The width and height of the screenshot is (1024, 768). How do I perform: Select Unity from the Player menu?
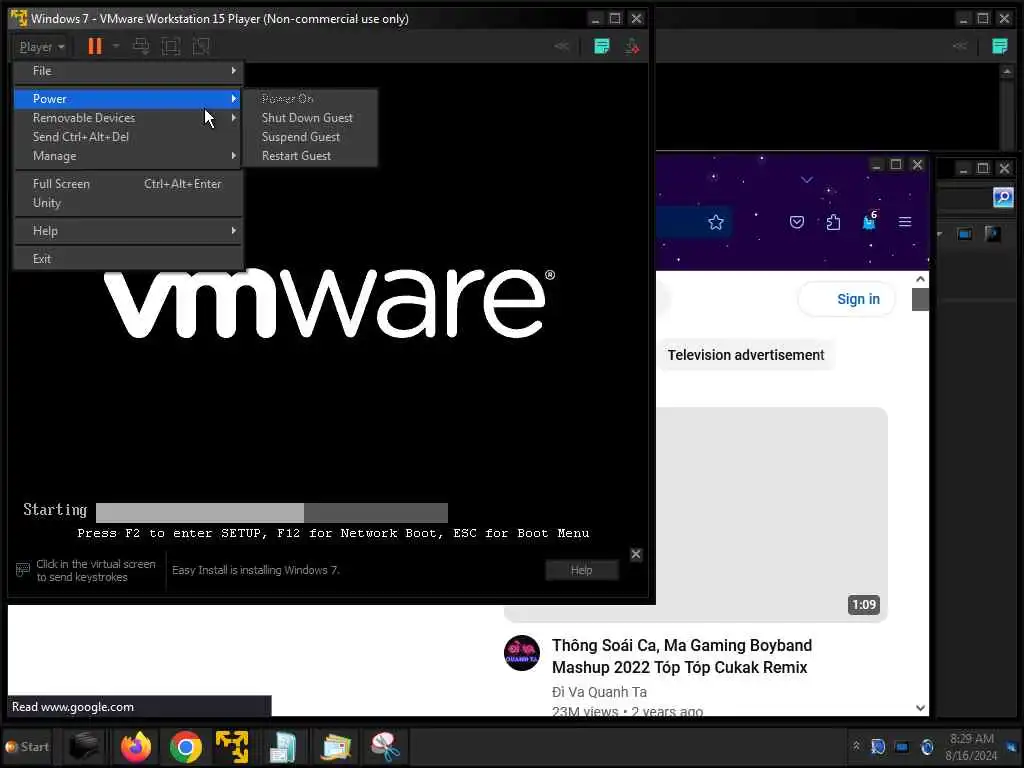(129, 202)
